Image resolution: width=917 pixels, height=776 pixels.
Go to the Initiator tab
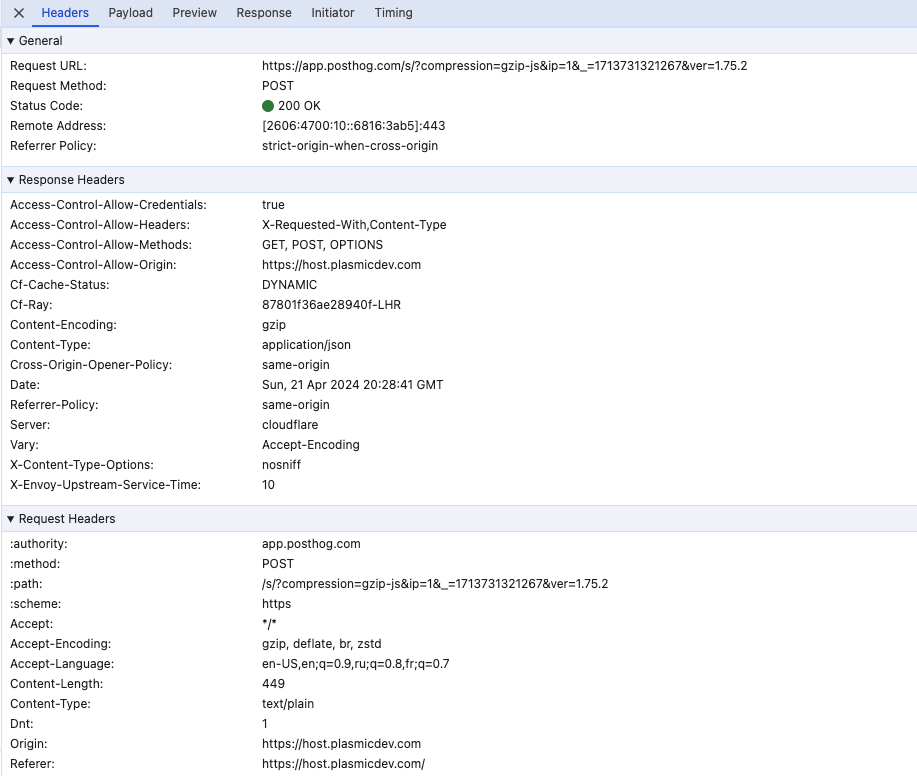tap(333, 13)
